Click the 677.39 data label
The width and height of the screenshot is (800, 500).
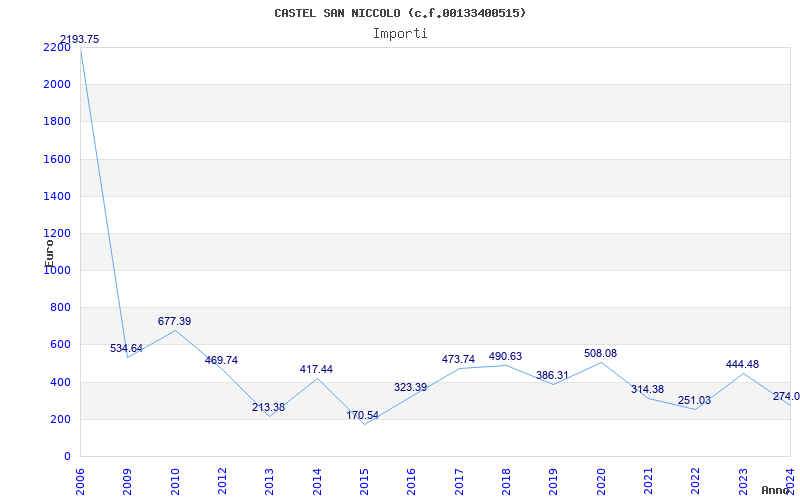(174, 321)
